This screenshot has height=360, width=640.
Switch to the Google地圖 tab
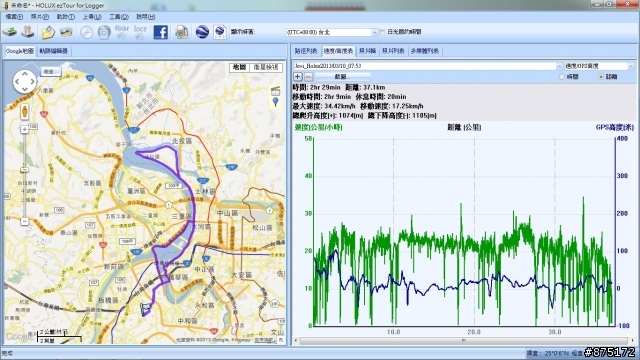click(20, 51)
